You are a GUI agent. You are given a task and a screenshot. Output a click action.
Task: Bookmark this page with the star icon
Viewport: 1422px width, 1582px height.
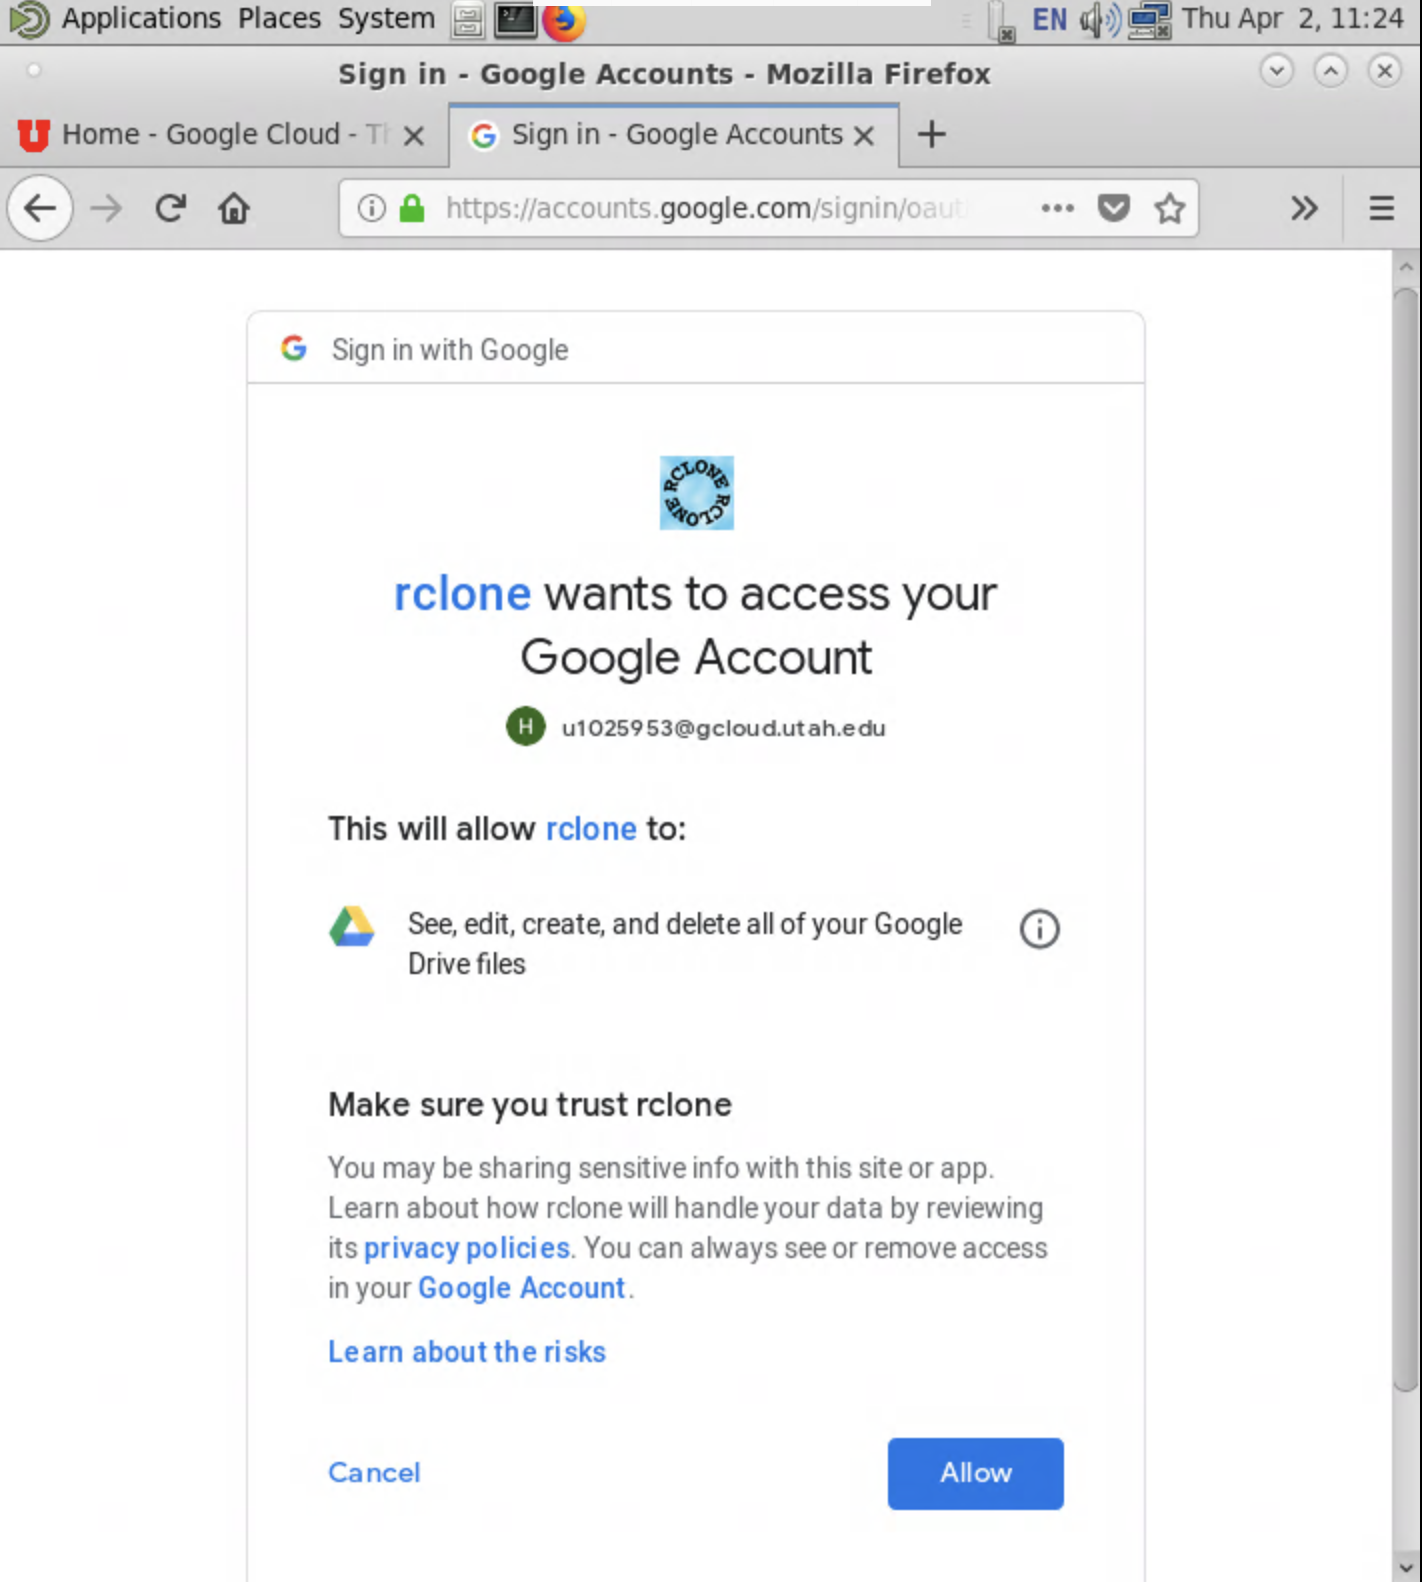pos(1169,208)
